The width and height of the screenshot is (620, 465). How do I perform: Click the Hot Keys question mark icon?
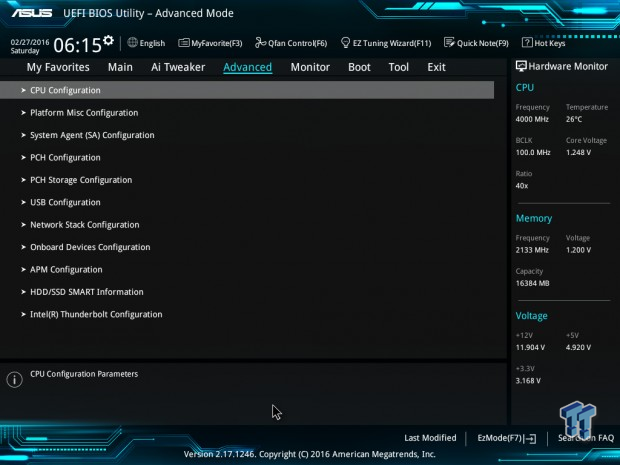click(527, 43)
